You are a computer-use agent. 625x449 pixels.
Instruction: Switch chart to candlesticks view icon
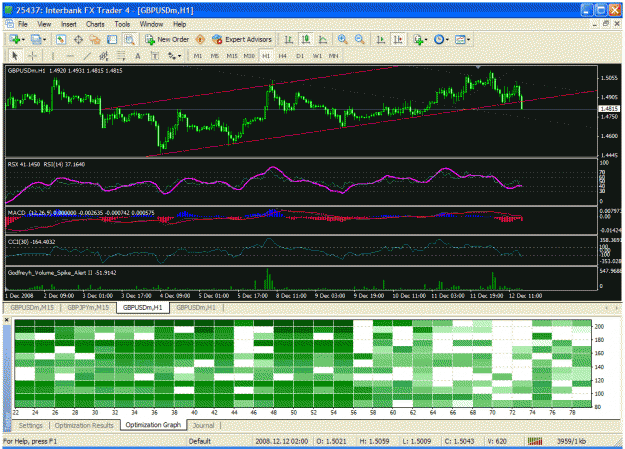pos(306,39)
